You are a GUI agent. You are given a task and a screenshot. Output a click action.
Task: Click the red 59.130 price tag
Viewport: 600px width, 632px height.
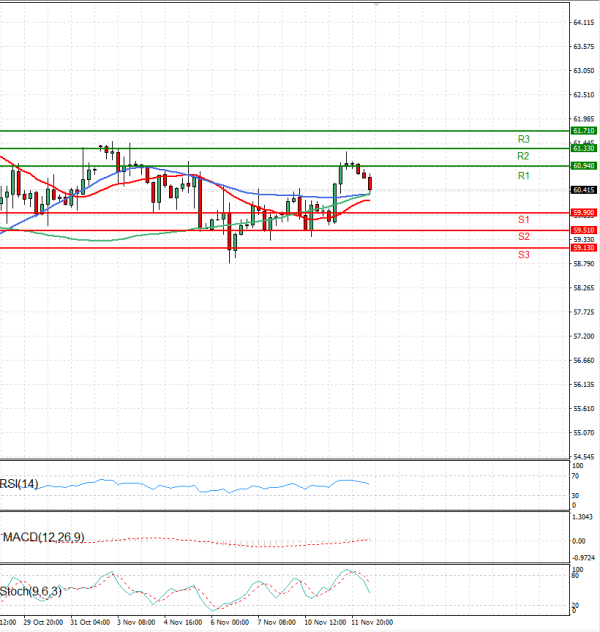point(584,247)
